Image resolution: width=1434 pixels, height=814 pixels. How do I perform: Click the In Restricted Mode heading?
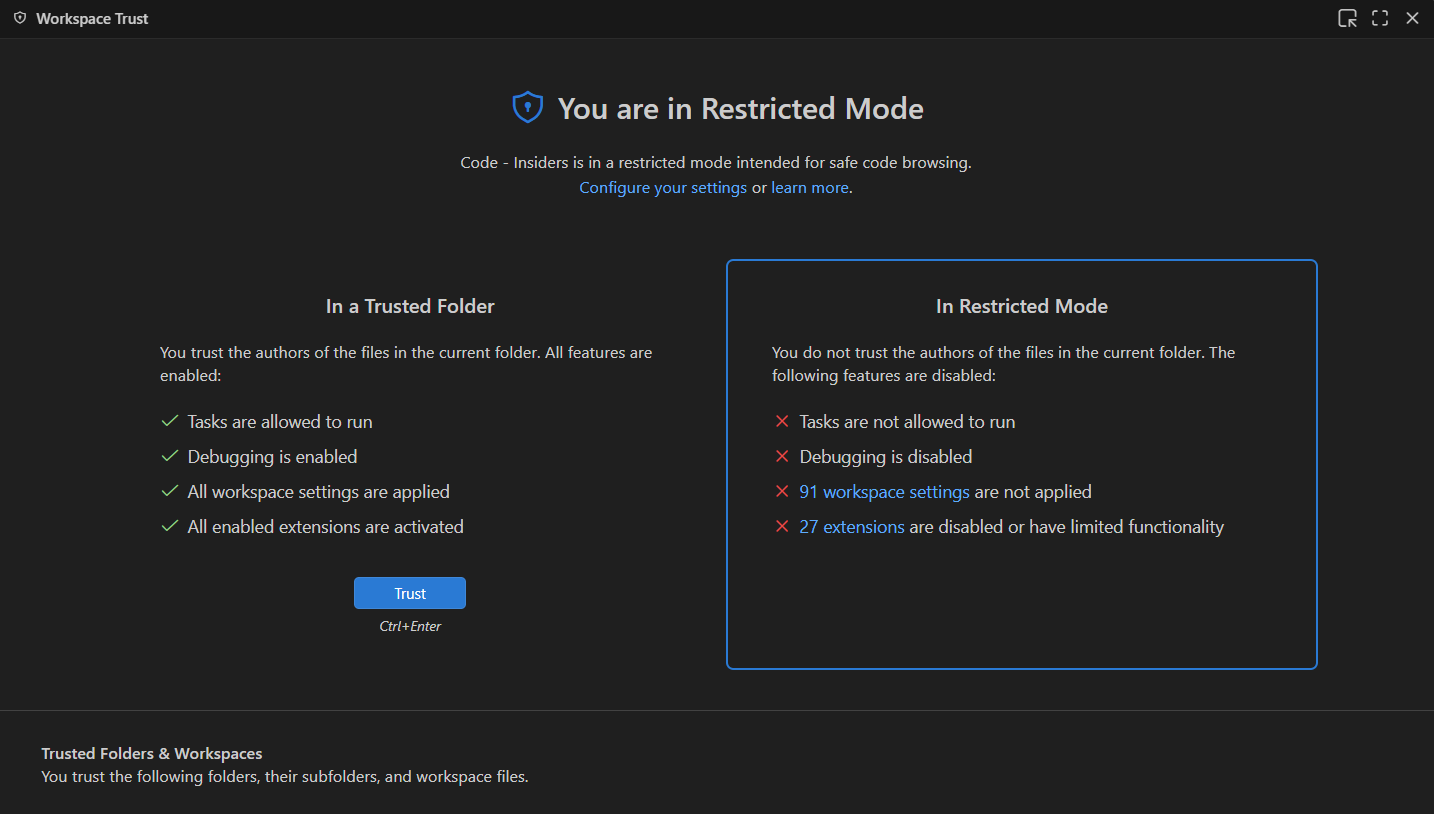click(1022, 306)
